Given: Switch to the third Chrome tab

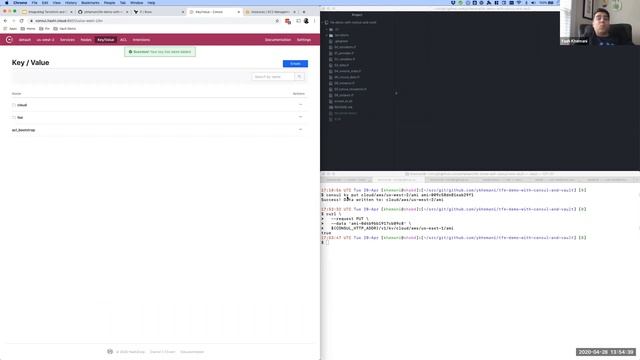Looking at the screenshot, I should click(159, 12).
